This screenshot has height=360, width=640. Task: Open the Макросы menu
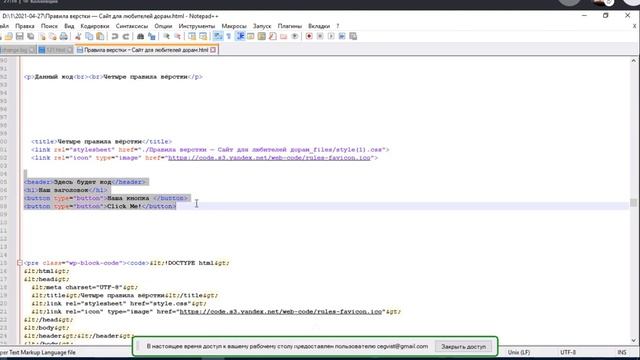click(234, 26)
